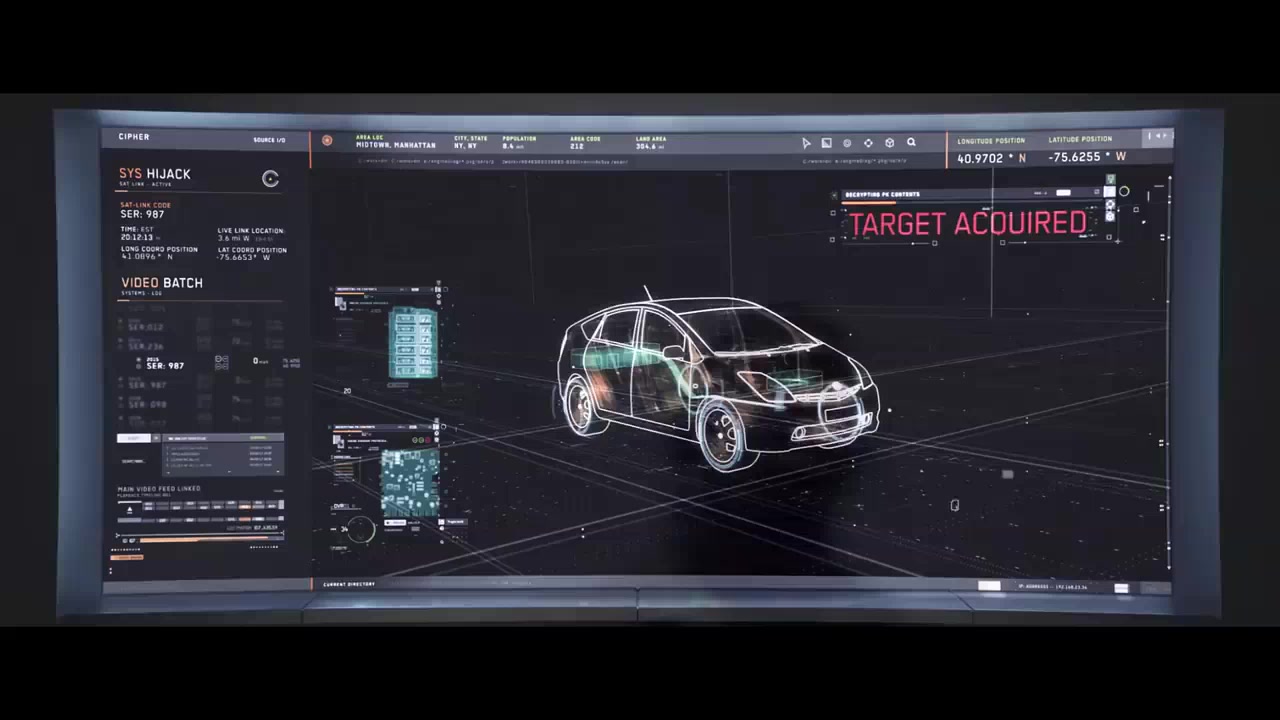Click the circular dial below the circuit board window
Image resolution: width=1280 pixels, height=720 pixels.
point(362,529)
